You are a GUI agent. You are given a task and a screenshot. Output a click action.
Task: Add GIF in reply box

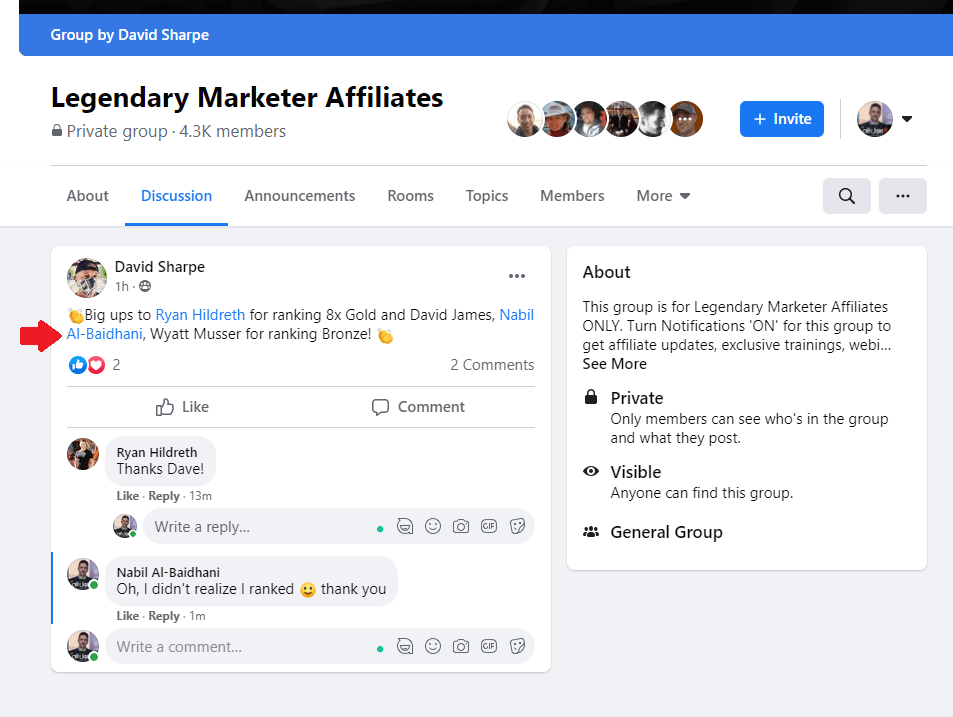[489, 526]
